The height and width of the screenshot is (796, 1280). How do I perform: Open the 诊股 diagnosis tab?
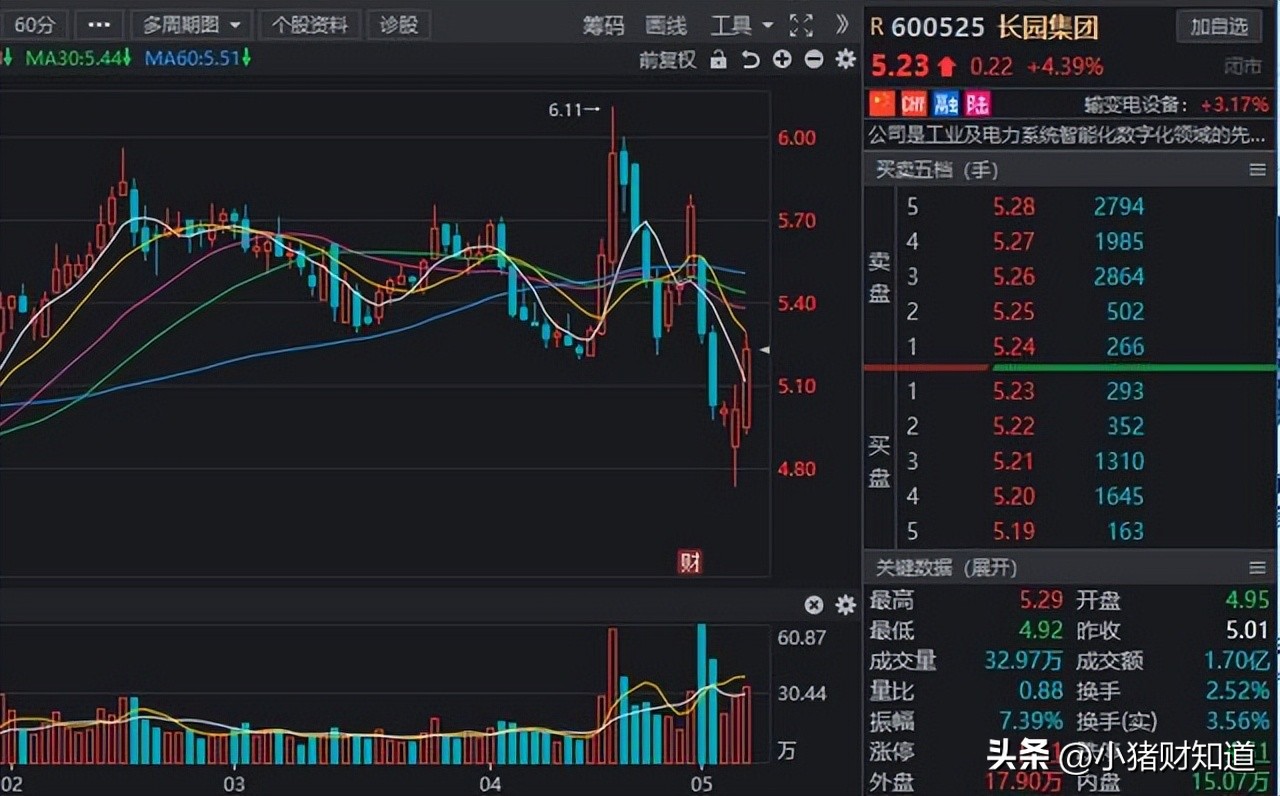click(399, 24)
